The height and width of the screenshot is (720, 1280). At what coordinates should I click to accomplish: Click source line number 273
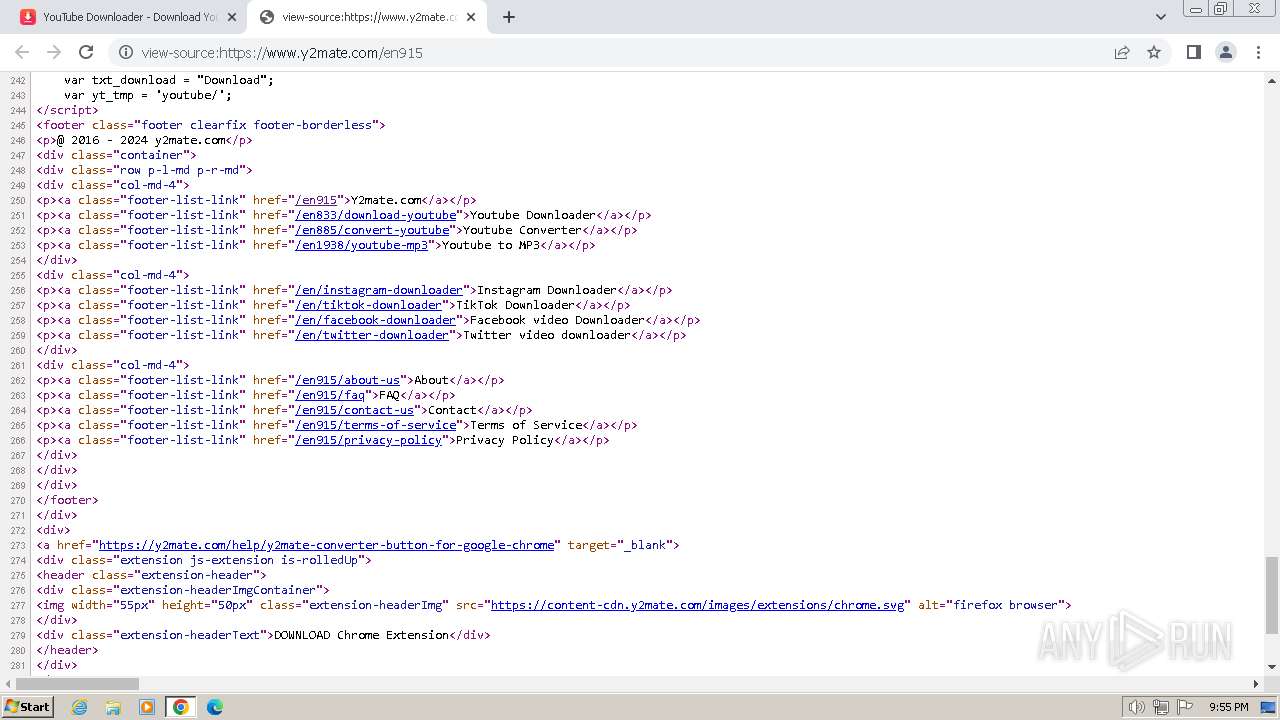(17, 545)
